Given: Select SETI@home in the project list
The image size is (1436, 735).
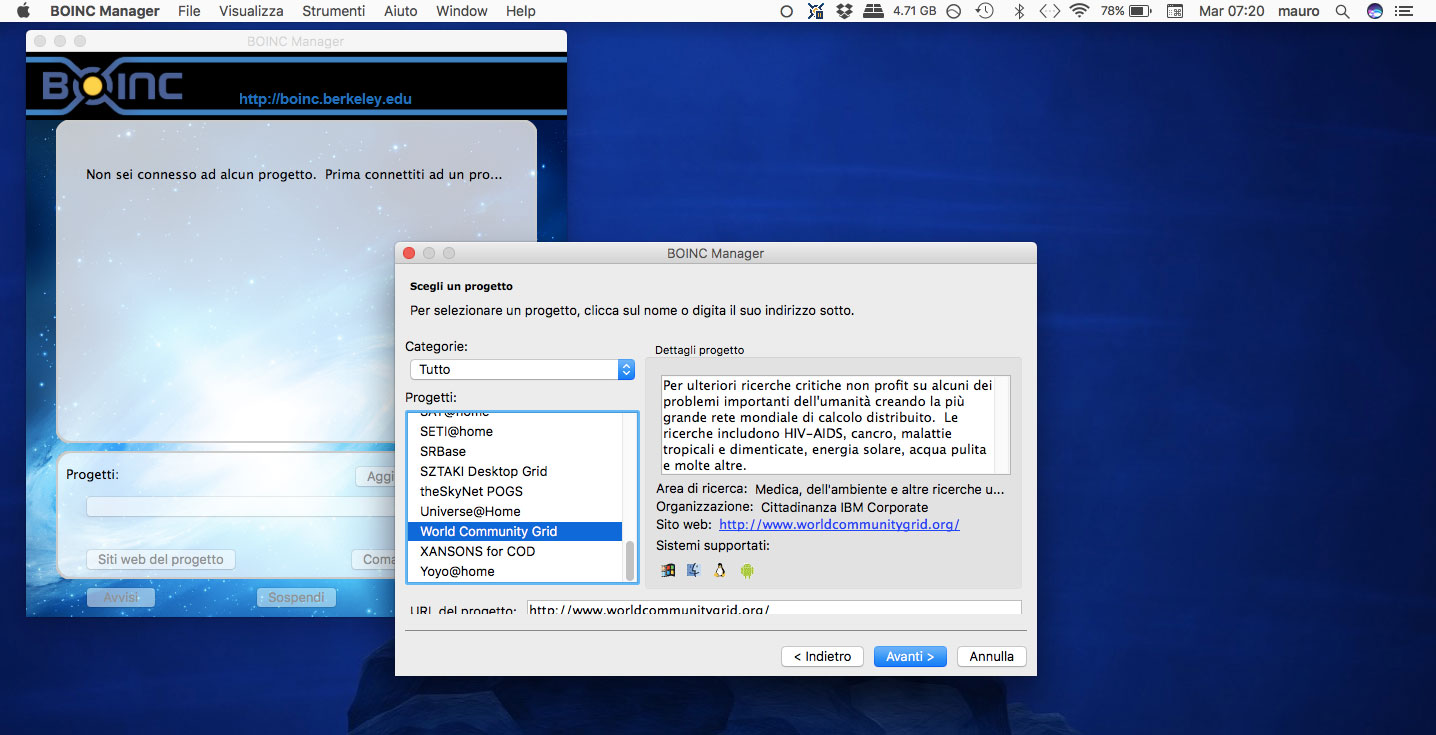Looking at the screenshot, I should [456, 431].
